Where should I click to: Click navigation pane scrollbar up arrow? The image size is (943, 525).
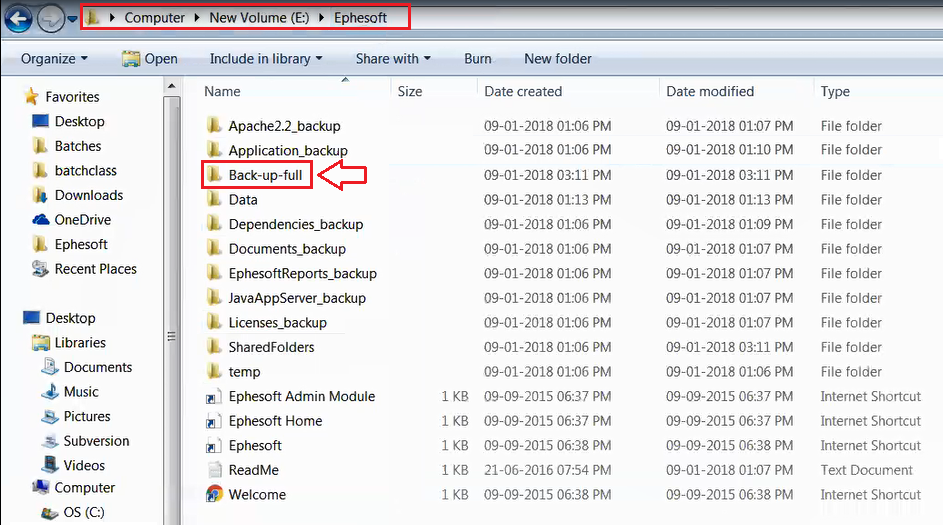pos(171,86)
